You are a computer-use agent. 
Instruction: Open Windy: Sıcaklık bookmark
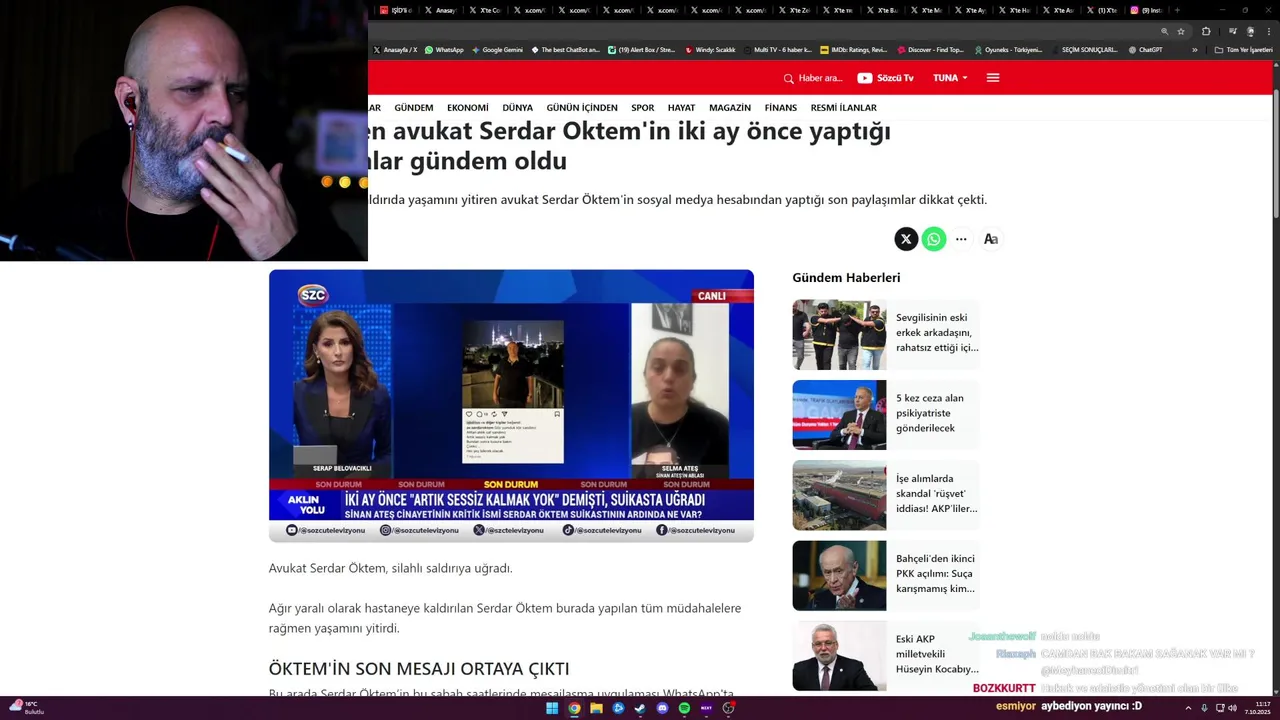click(710, 49)
